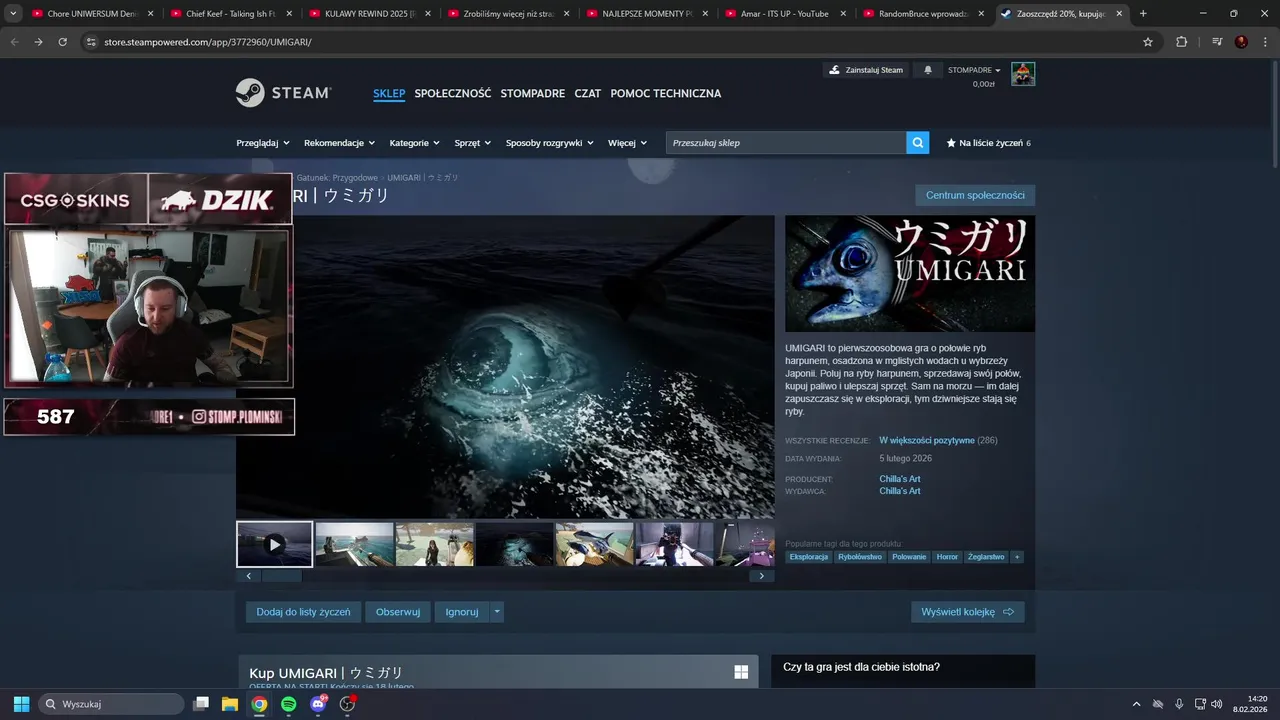Switch to the KULAWY REWIND 2025 tab
This screenshot has width=1280, height=720.
pos(370,14)
